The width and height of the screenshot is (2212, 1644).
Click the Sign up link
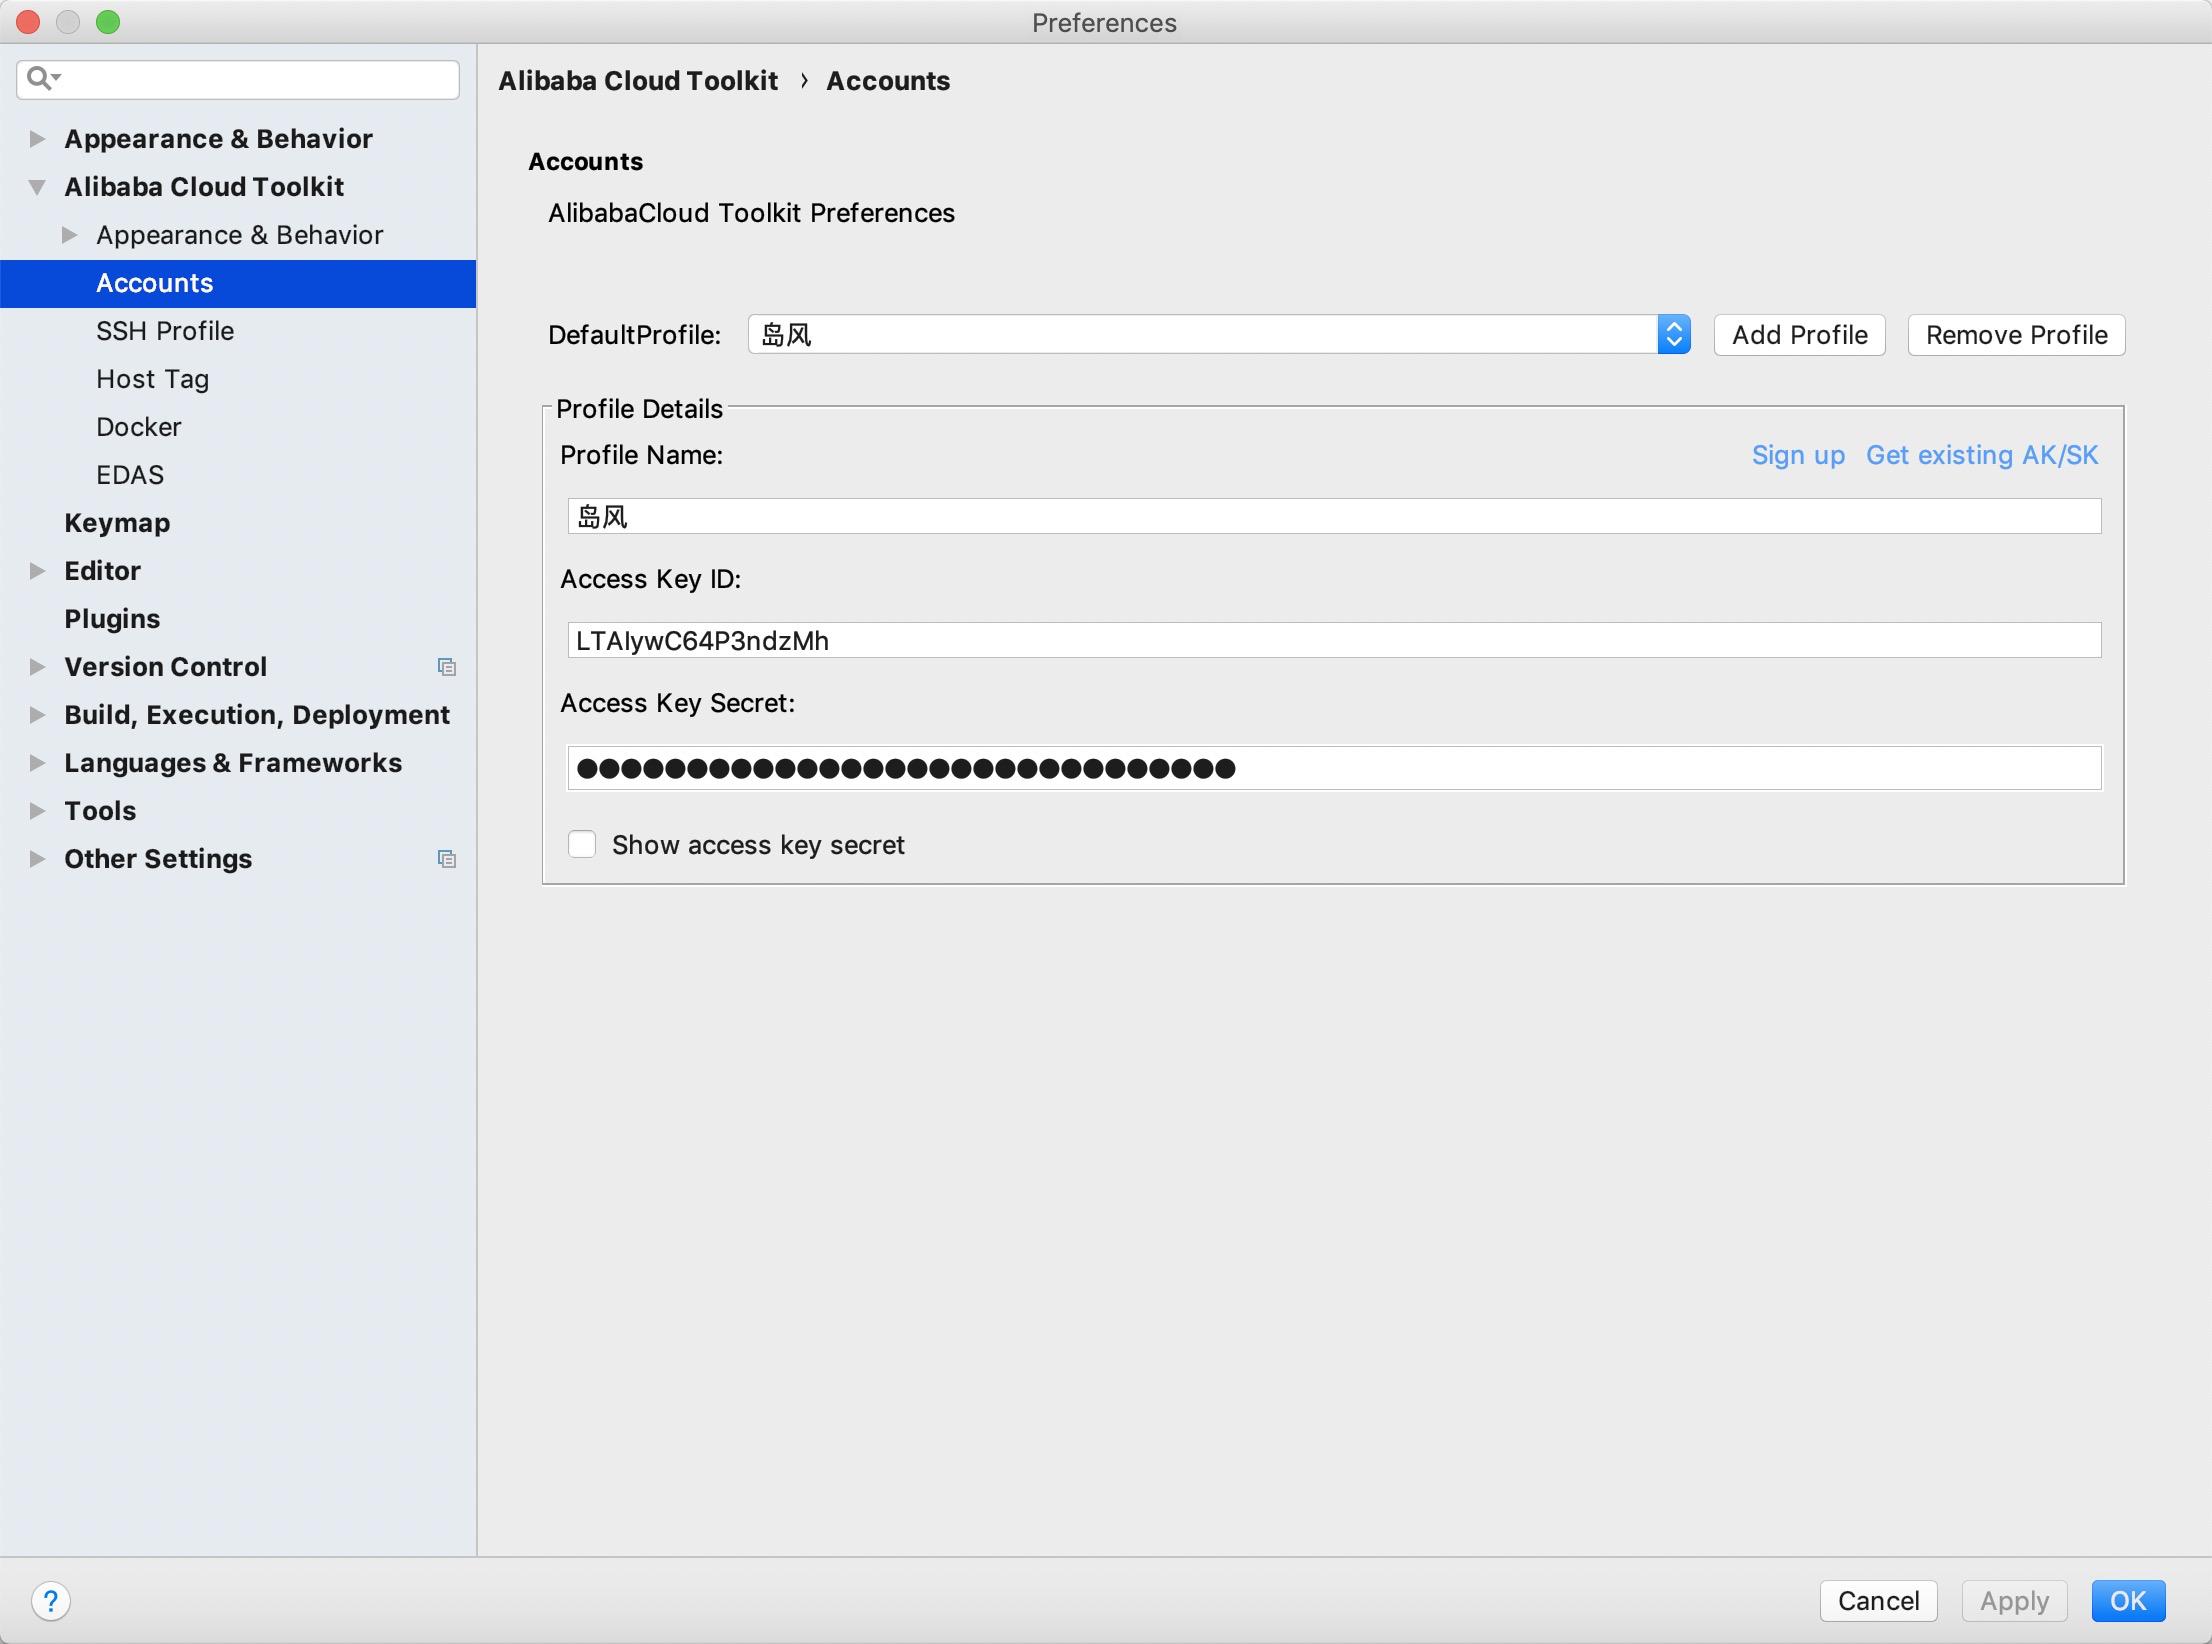tap(1798, 455)
